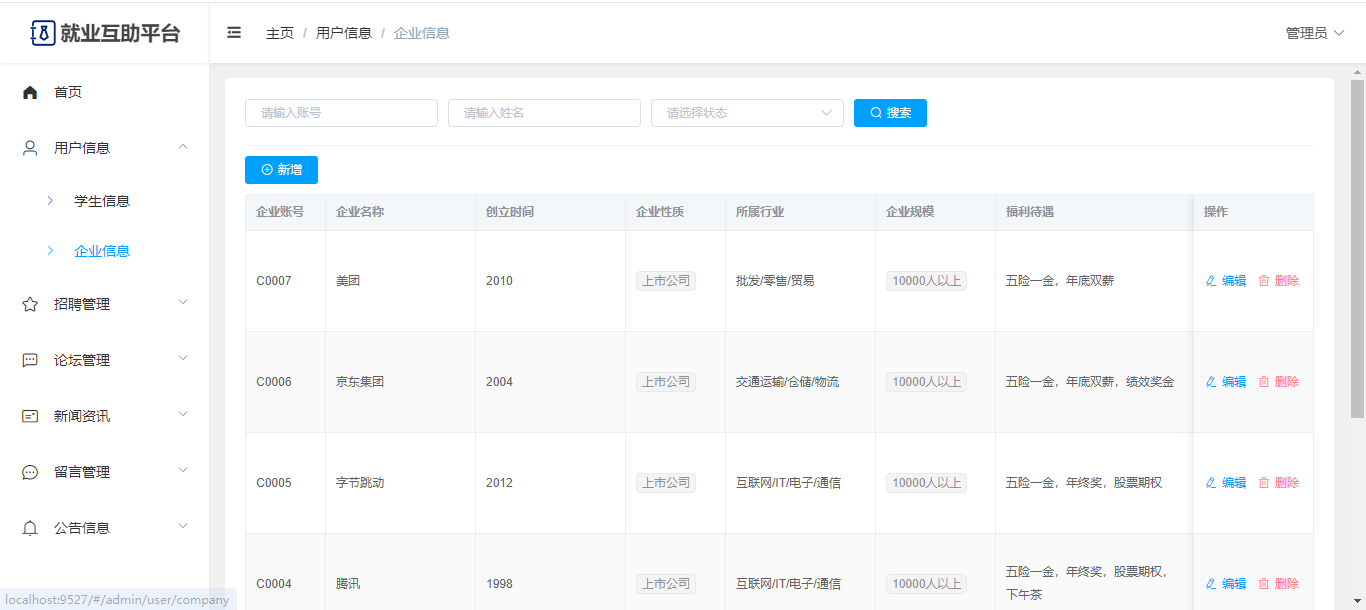Select 学生信息 in the sidebar
The height and width of the screenshot is (610, 1366).
tap(102, 201)
